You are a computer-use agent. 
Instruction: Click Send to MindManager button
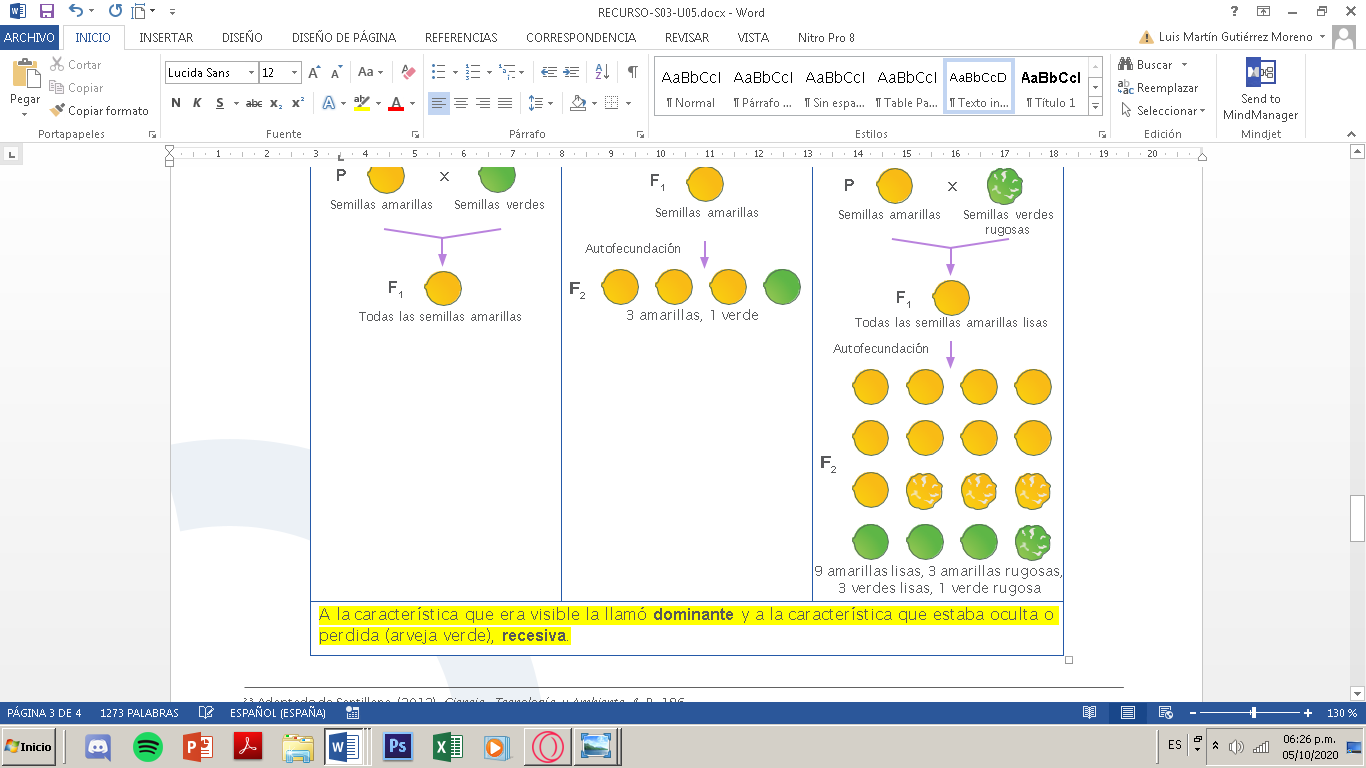tap(1260, 89)
